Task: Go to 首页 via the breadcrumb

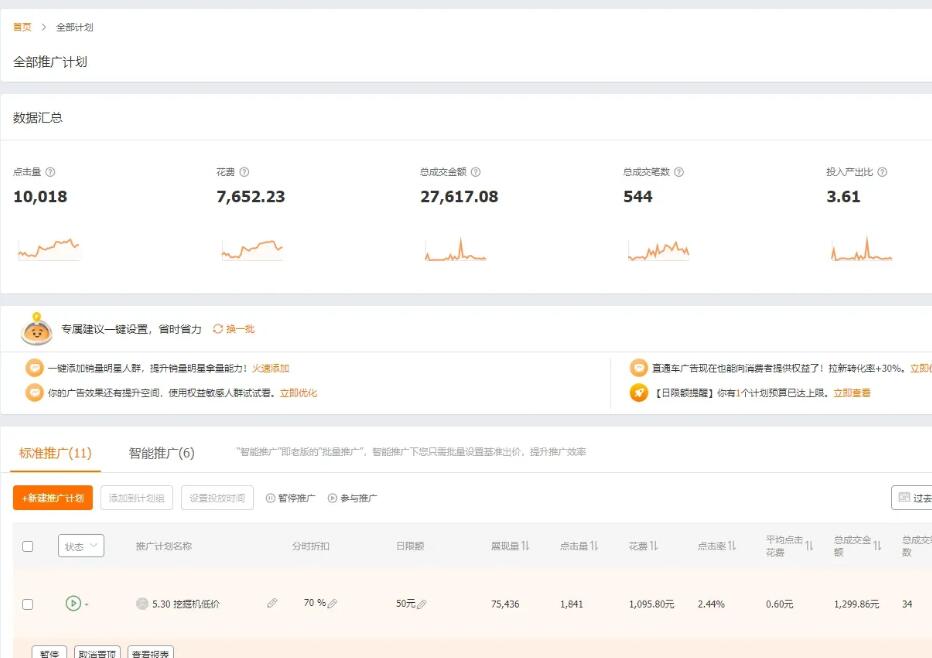Action: [22, 27]
